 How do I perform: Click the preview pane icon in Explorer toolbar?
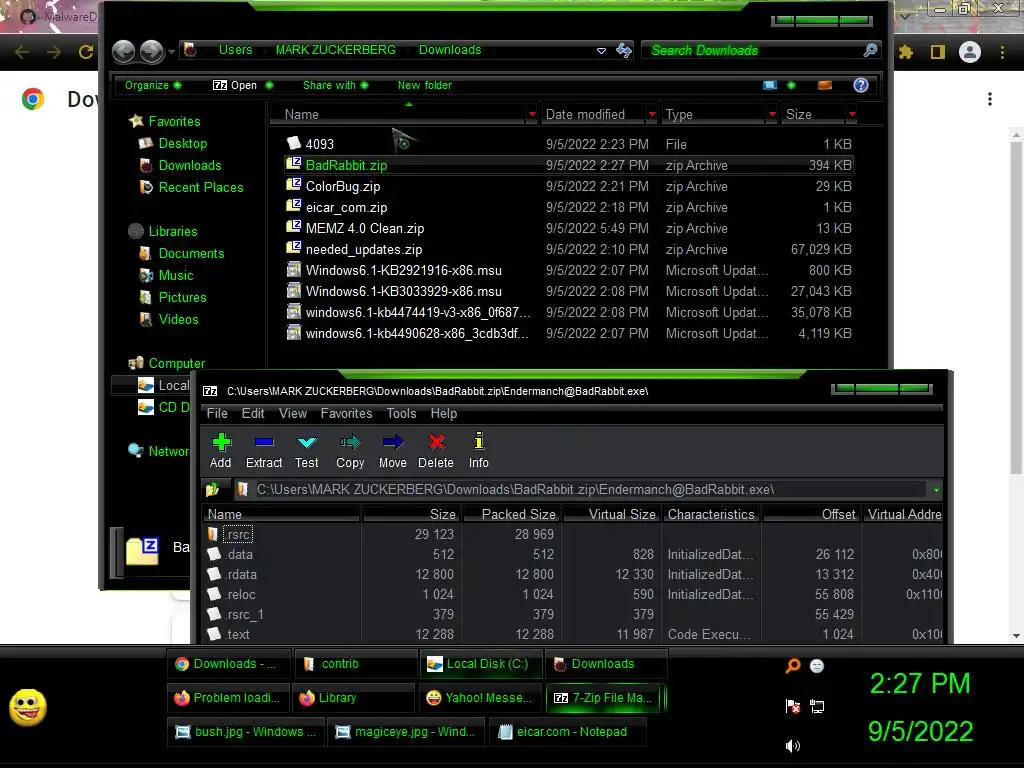click(825, 85)
